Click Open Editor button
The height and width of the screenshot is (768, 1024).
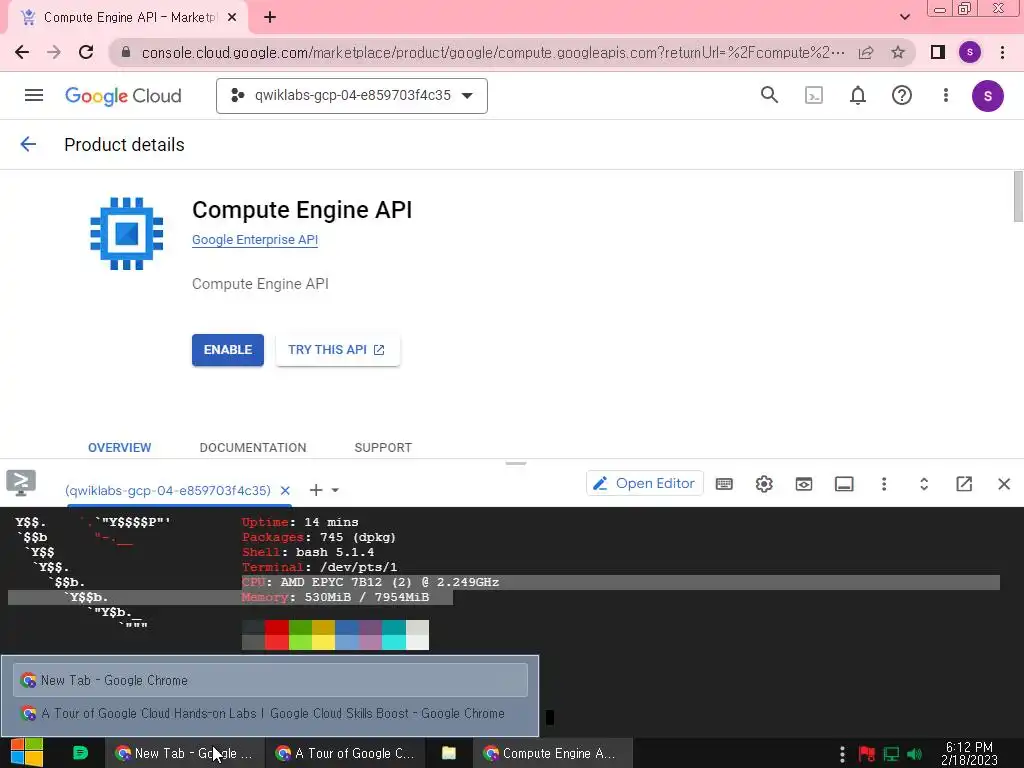click(x=645, y=483)
